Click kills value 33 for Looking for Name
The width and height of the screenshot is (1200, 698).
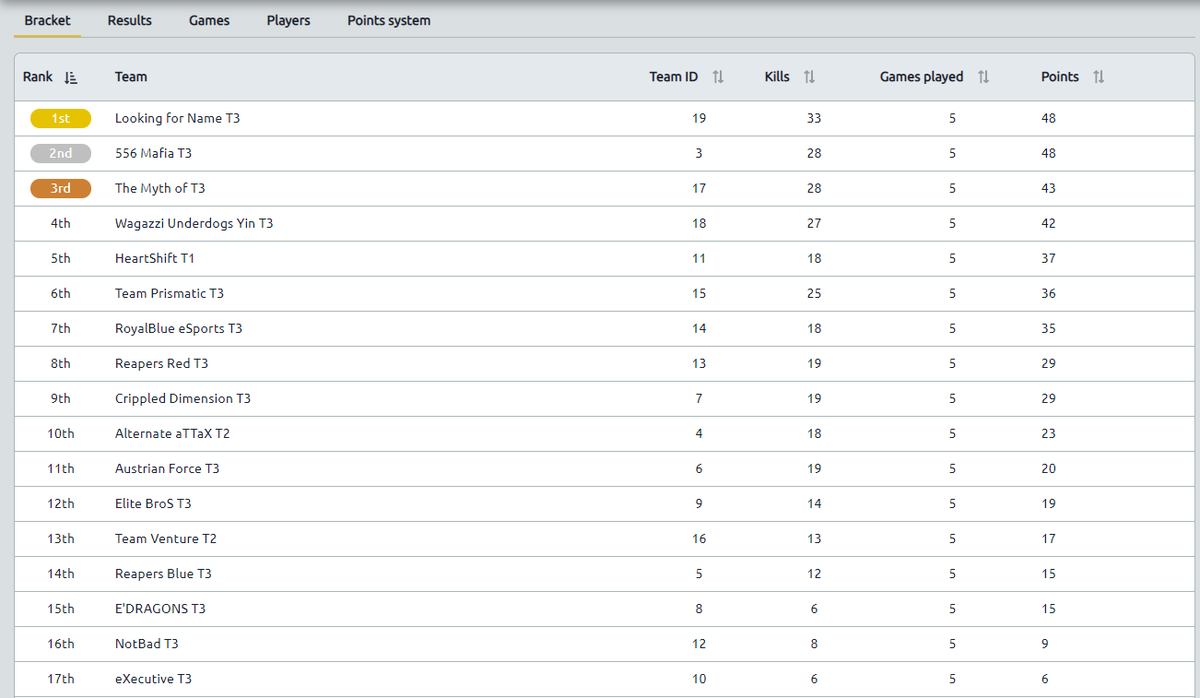click(x=814, y=118)
